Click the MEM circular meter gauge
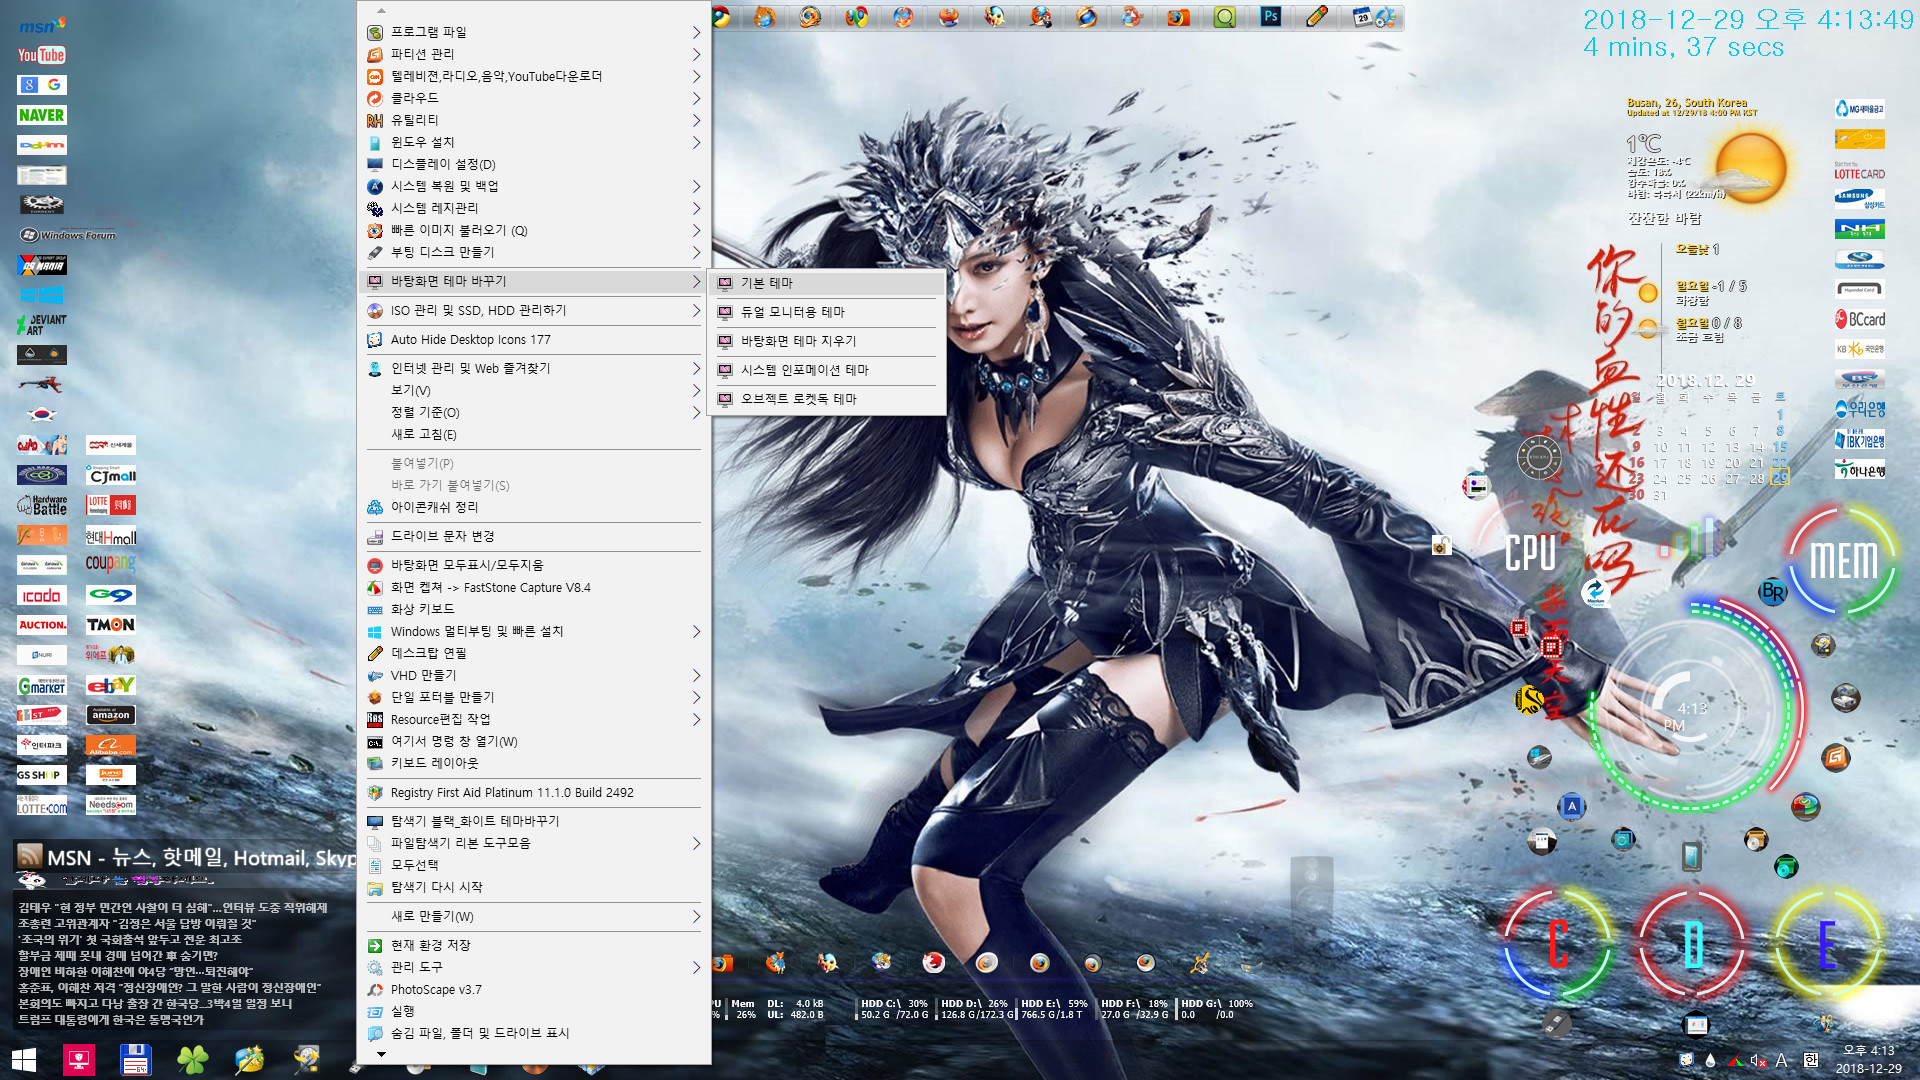This screenshot has height=1080, width=1920. (1843, 561)
